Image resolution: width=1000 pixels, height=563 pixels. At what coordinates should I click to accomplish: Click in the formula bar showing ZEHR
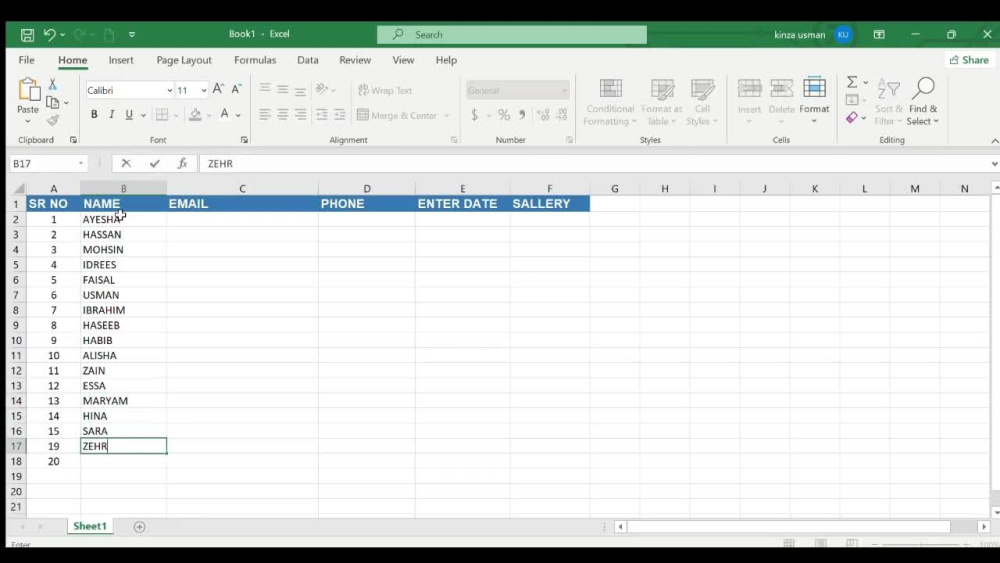click(x=593, y=164)
